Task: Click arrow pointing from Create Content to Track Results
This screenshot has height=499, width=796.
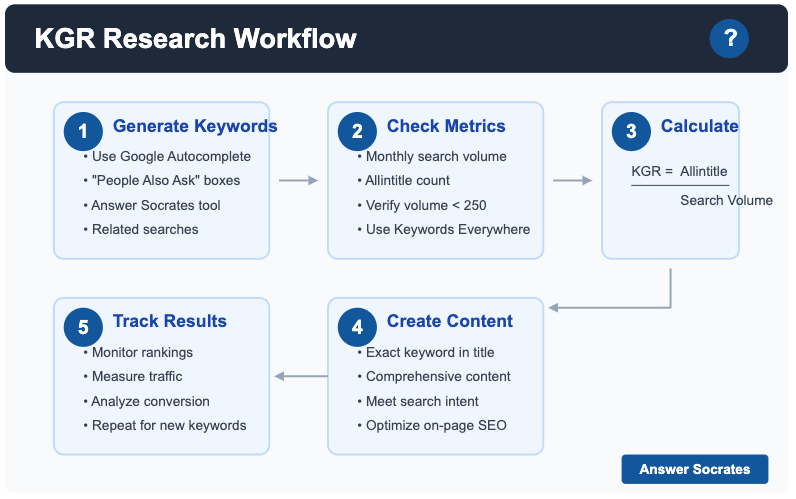Action: point(301,376)
